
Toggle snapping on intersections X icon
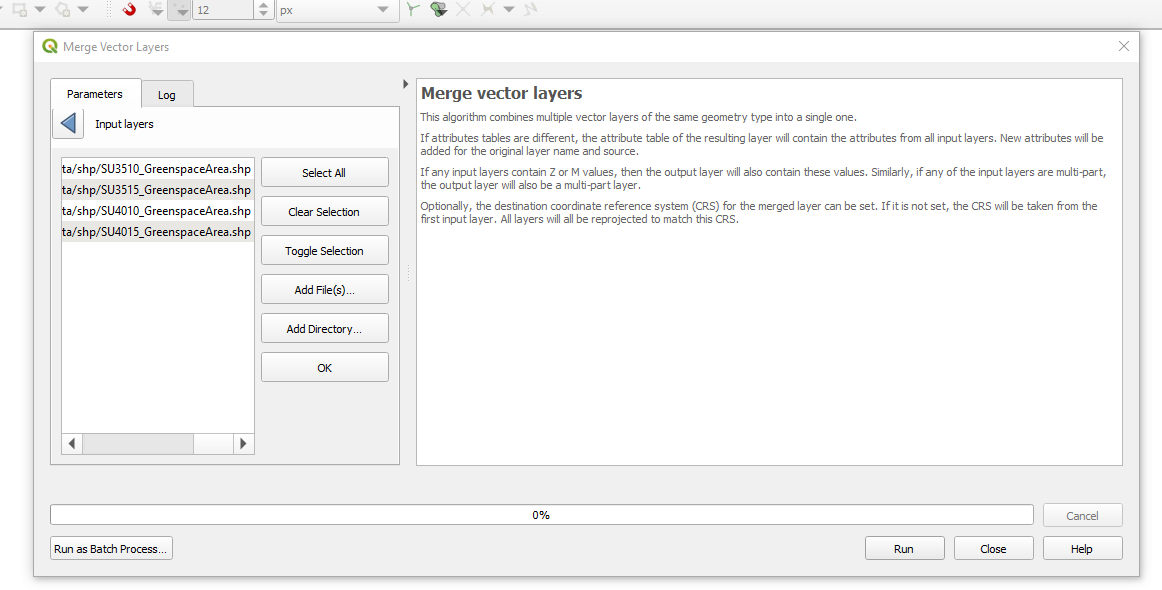(463, 10)
